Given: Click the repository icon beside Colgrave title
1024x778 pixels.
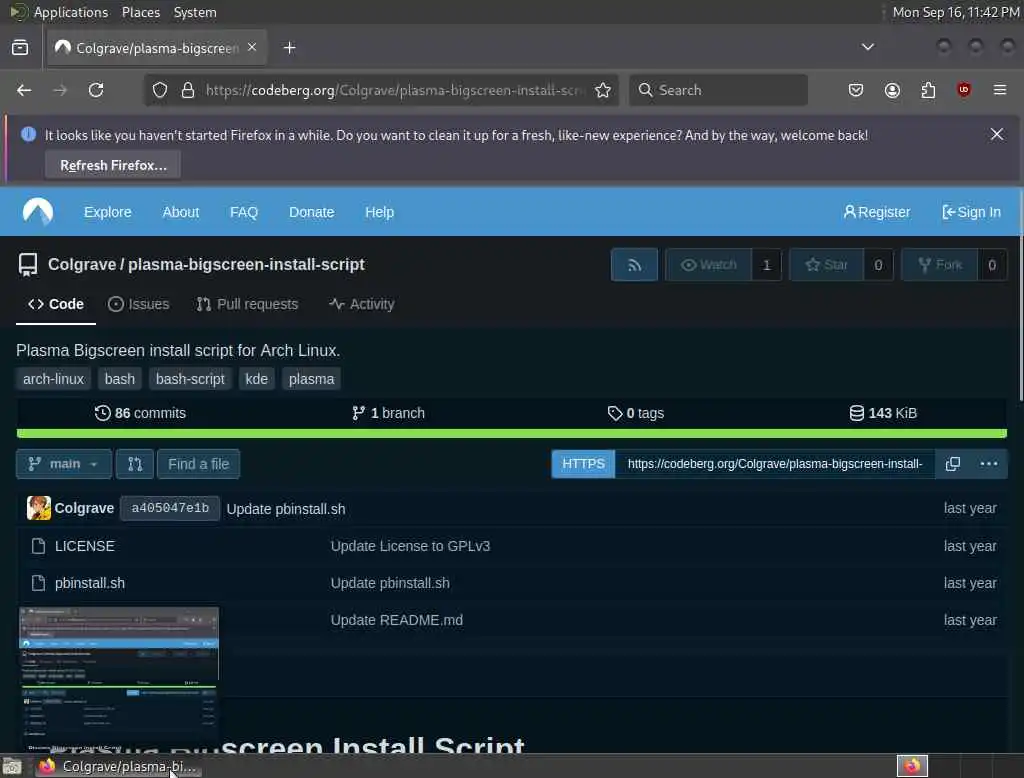Looking at the screenshot, I should [x=28, y=265].
